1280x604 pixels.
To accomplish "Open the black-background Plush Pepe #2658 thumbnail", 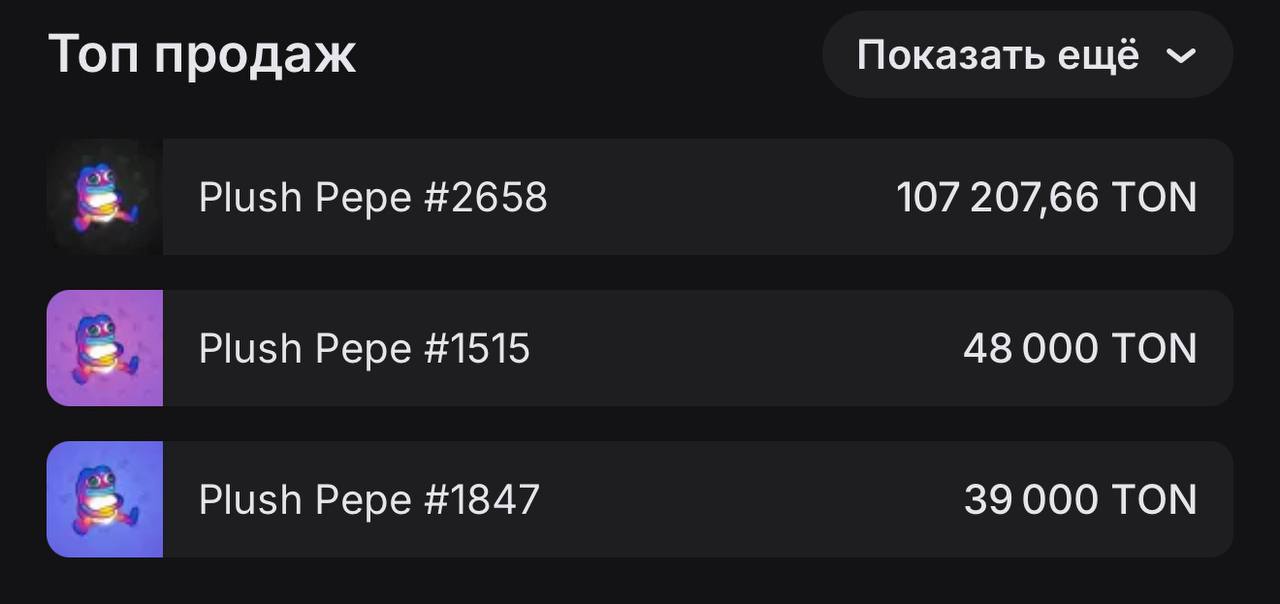I will click(x=105, y=197).
